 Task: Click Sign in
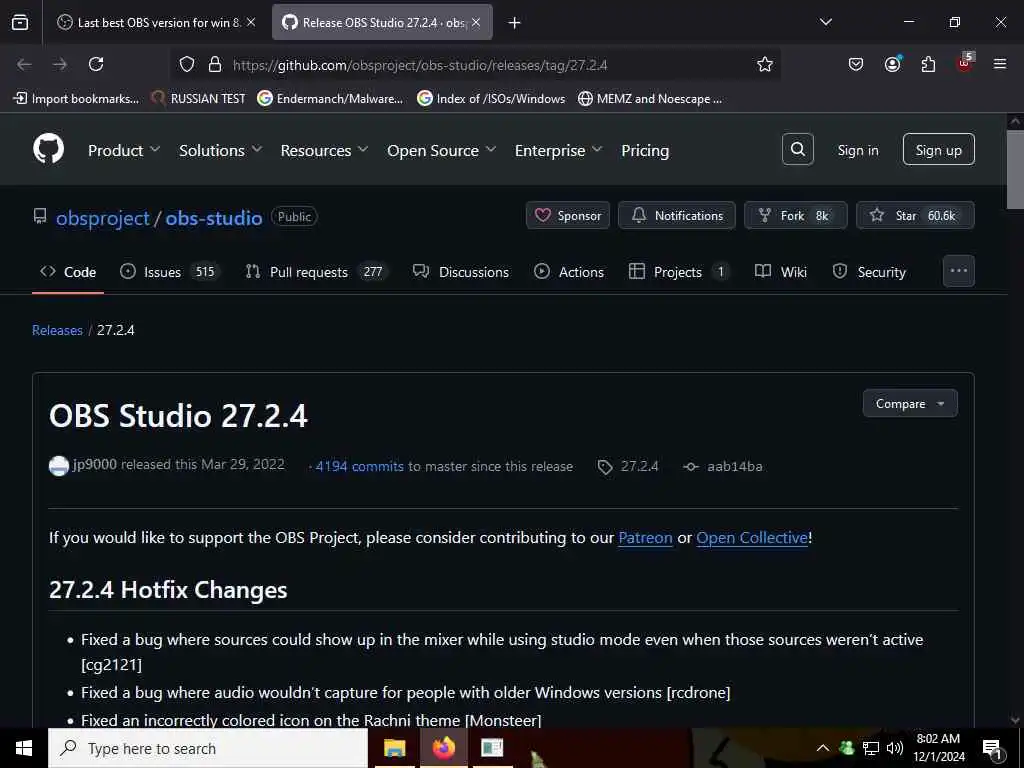coord(857,150)
